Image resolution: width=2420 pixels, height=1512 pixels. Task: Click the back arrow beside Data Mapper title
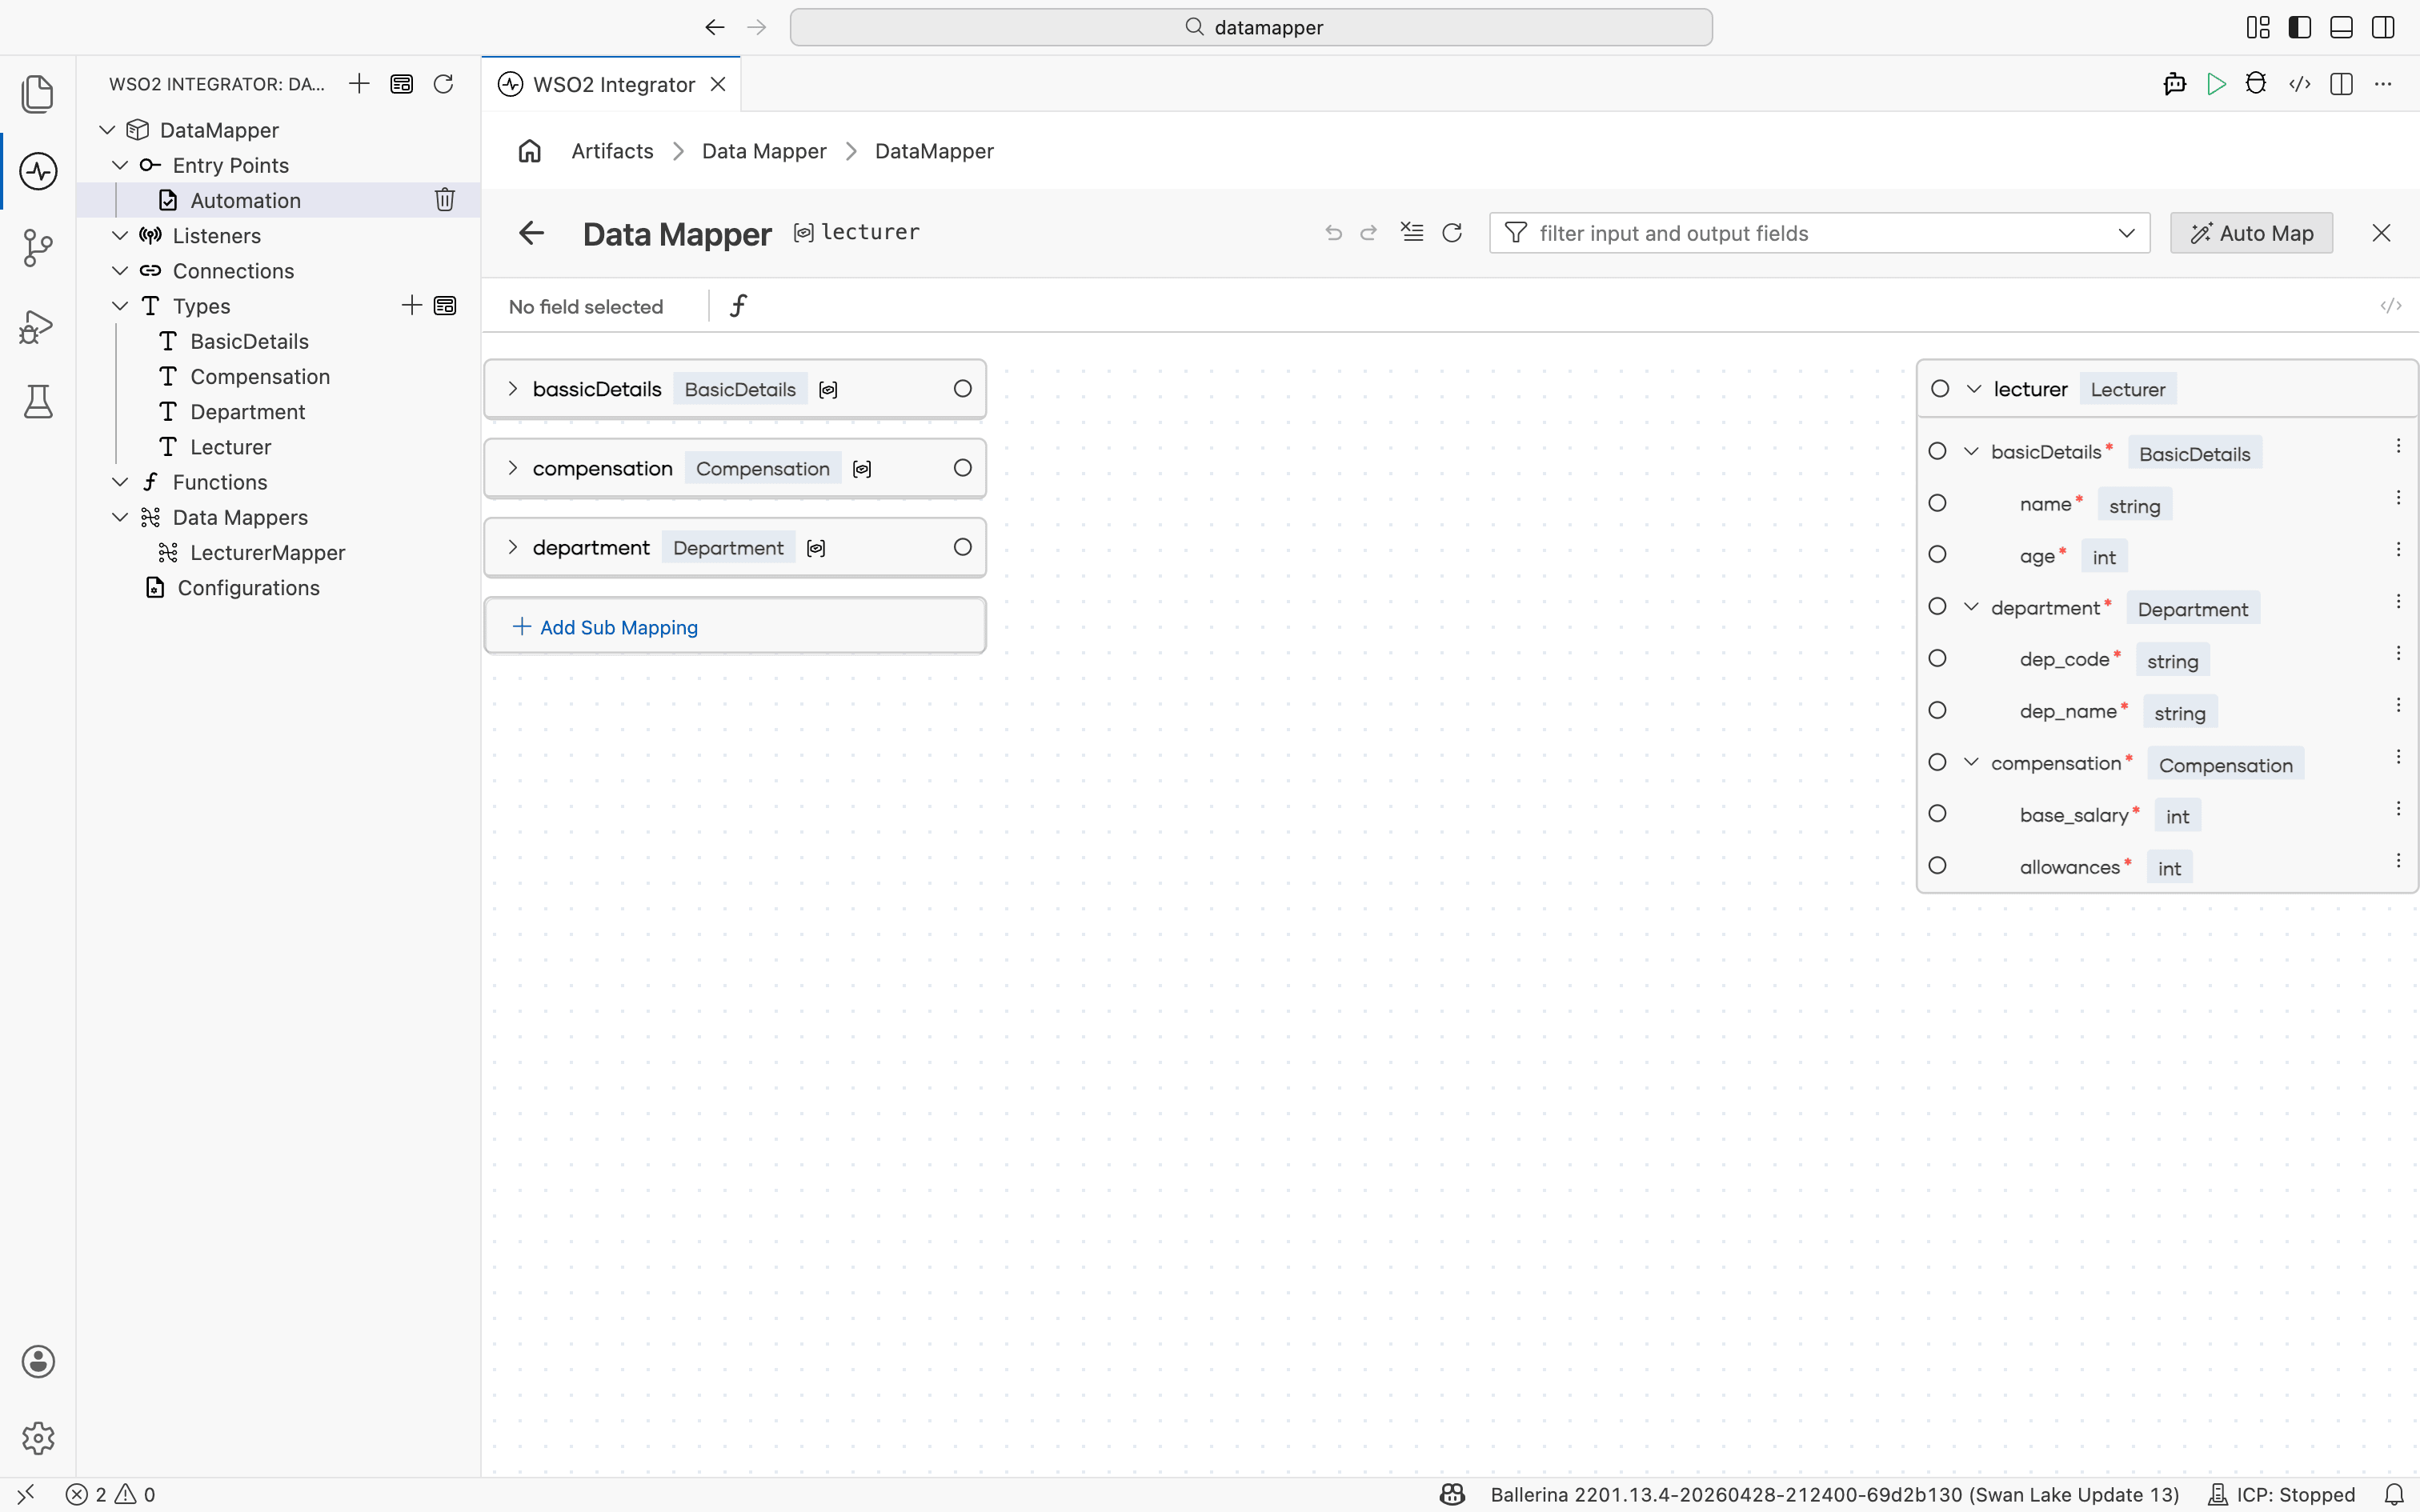531,233
